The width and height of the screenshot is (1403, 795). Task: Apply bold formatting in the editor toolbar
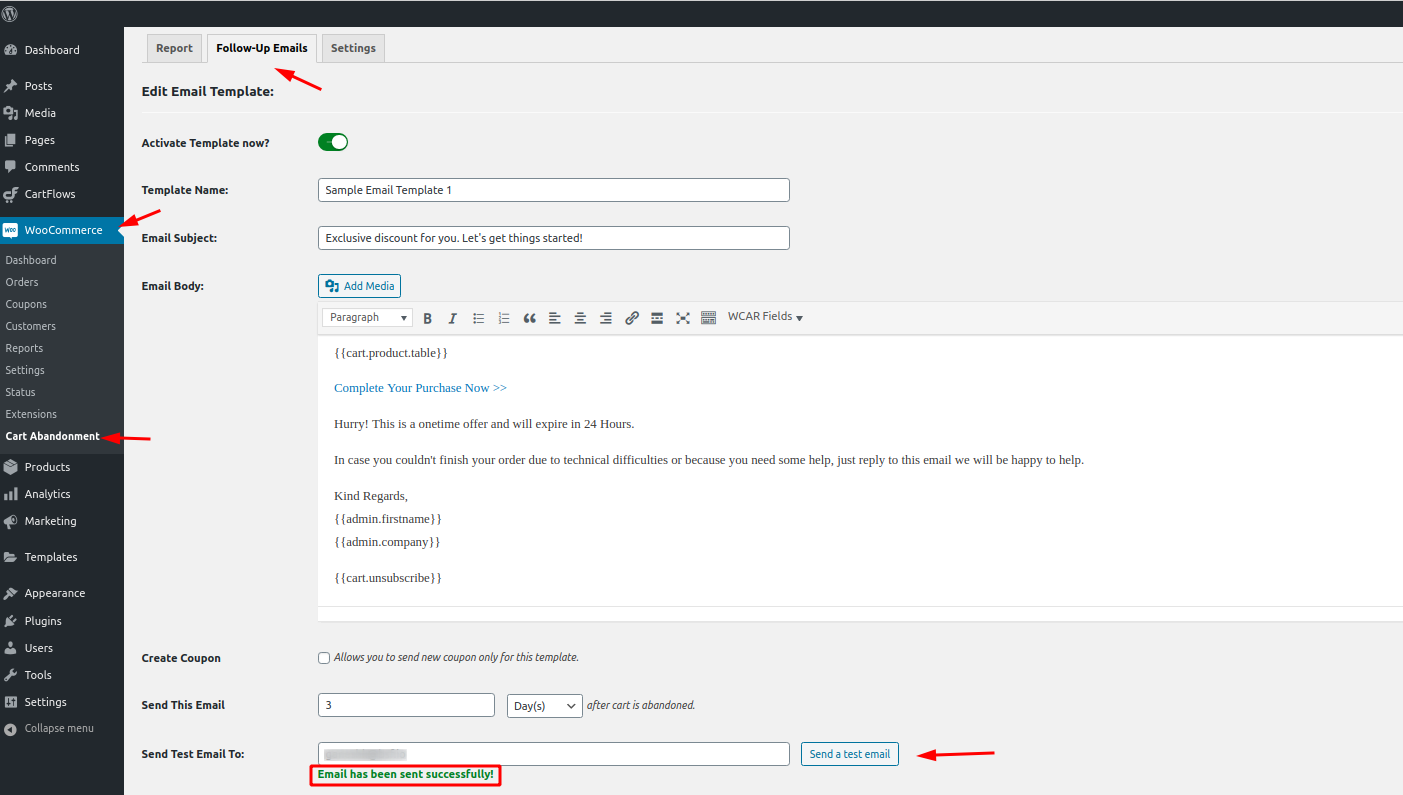427,318
